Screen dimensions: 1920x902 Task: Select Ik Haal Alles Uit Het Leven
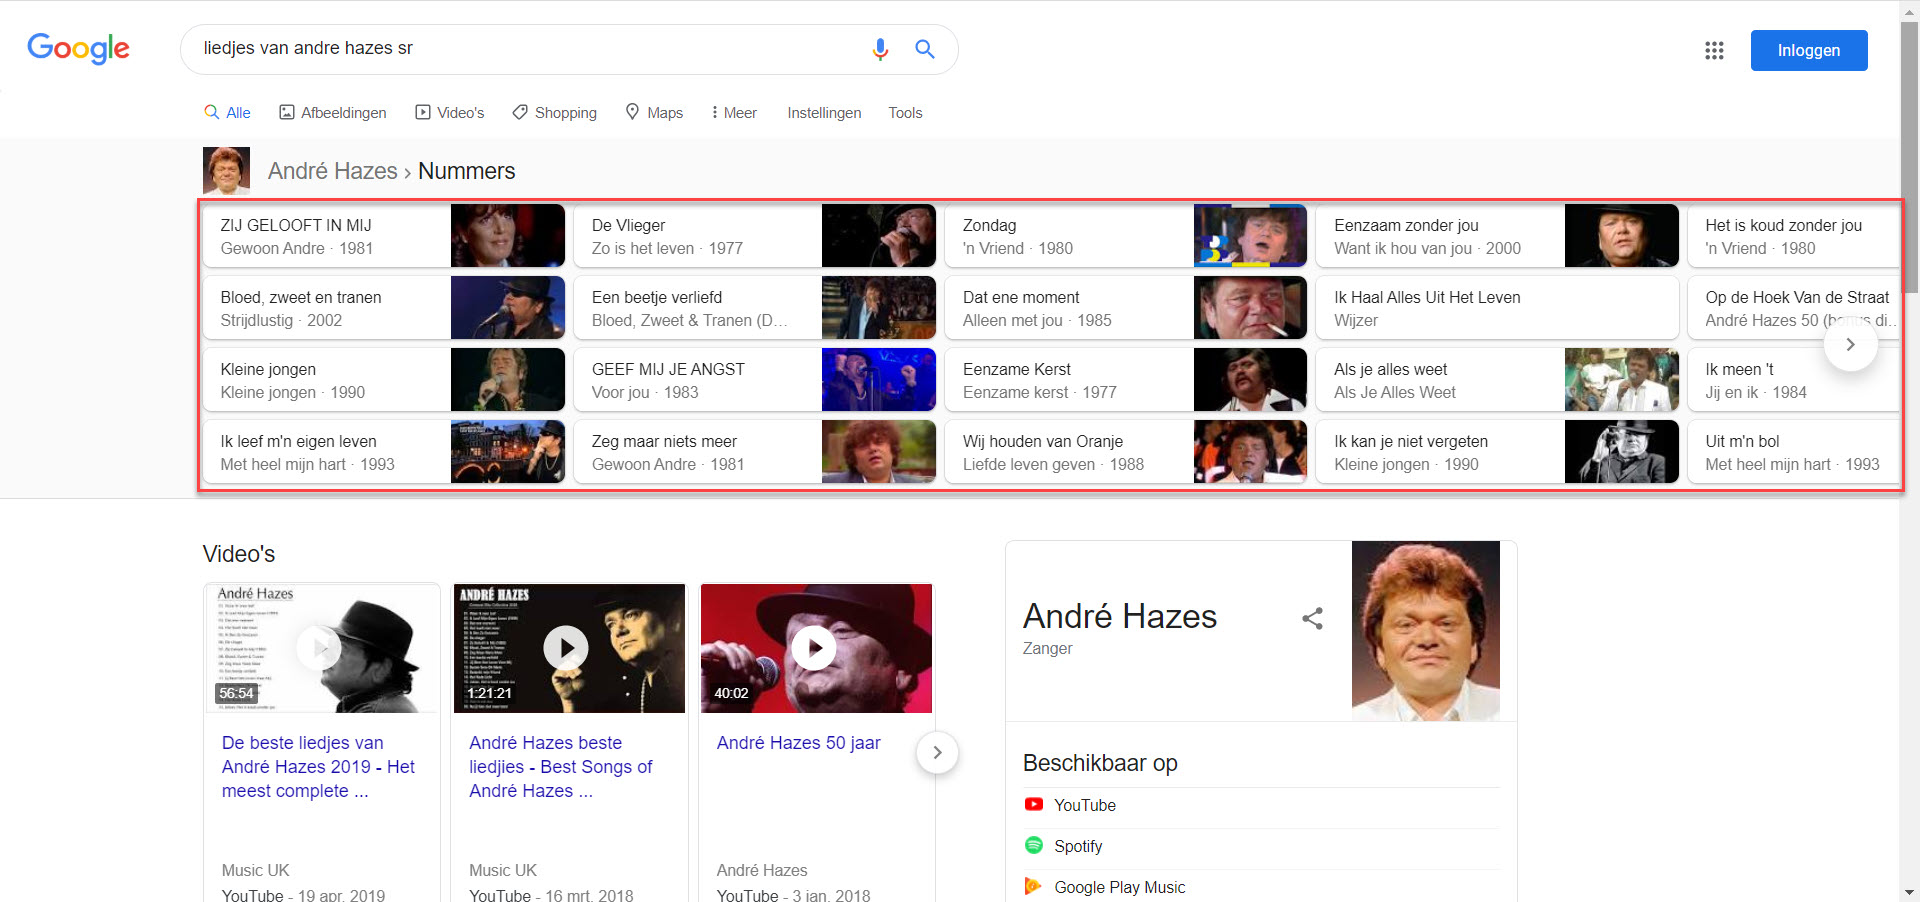pyautogui.click(x=1497, y=308)
